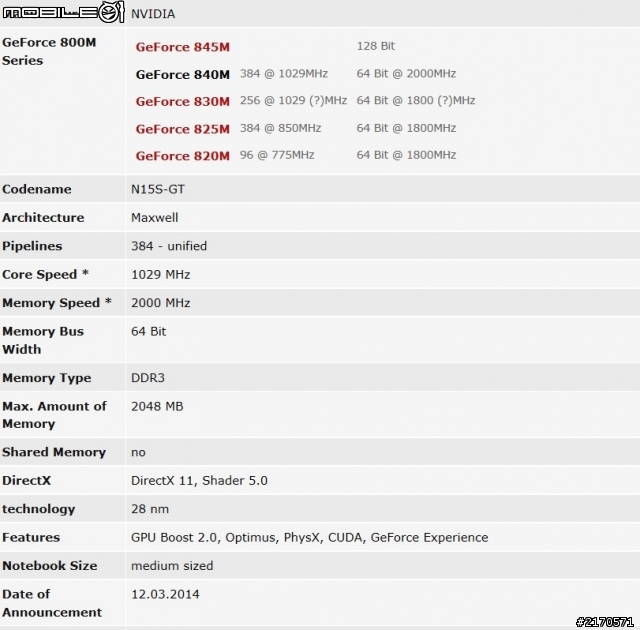
Task: Select 64 Bit @ 1800MHz for the 820M
Action: [x=406, y=155]
